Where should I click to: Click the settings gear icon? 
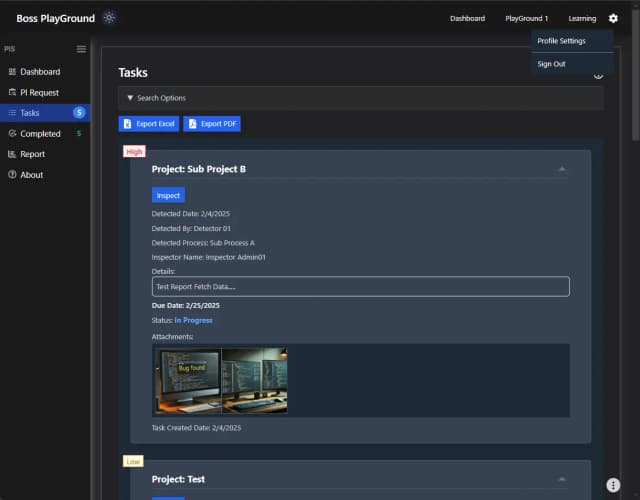[x=613, y=18]
